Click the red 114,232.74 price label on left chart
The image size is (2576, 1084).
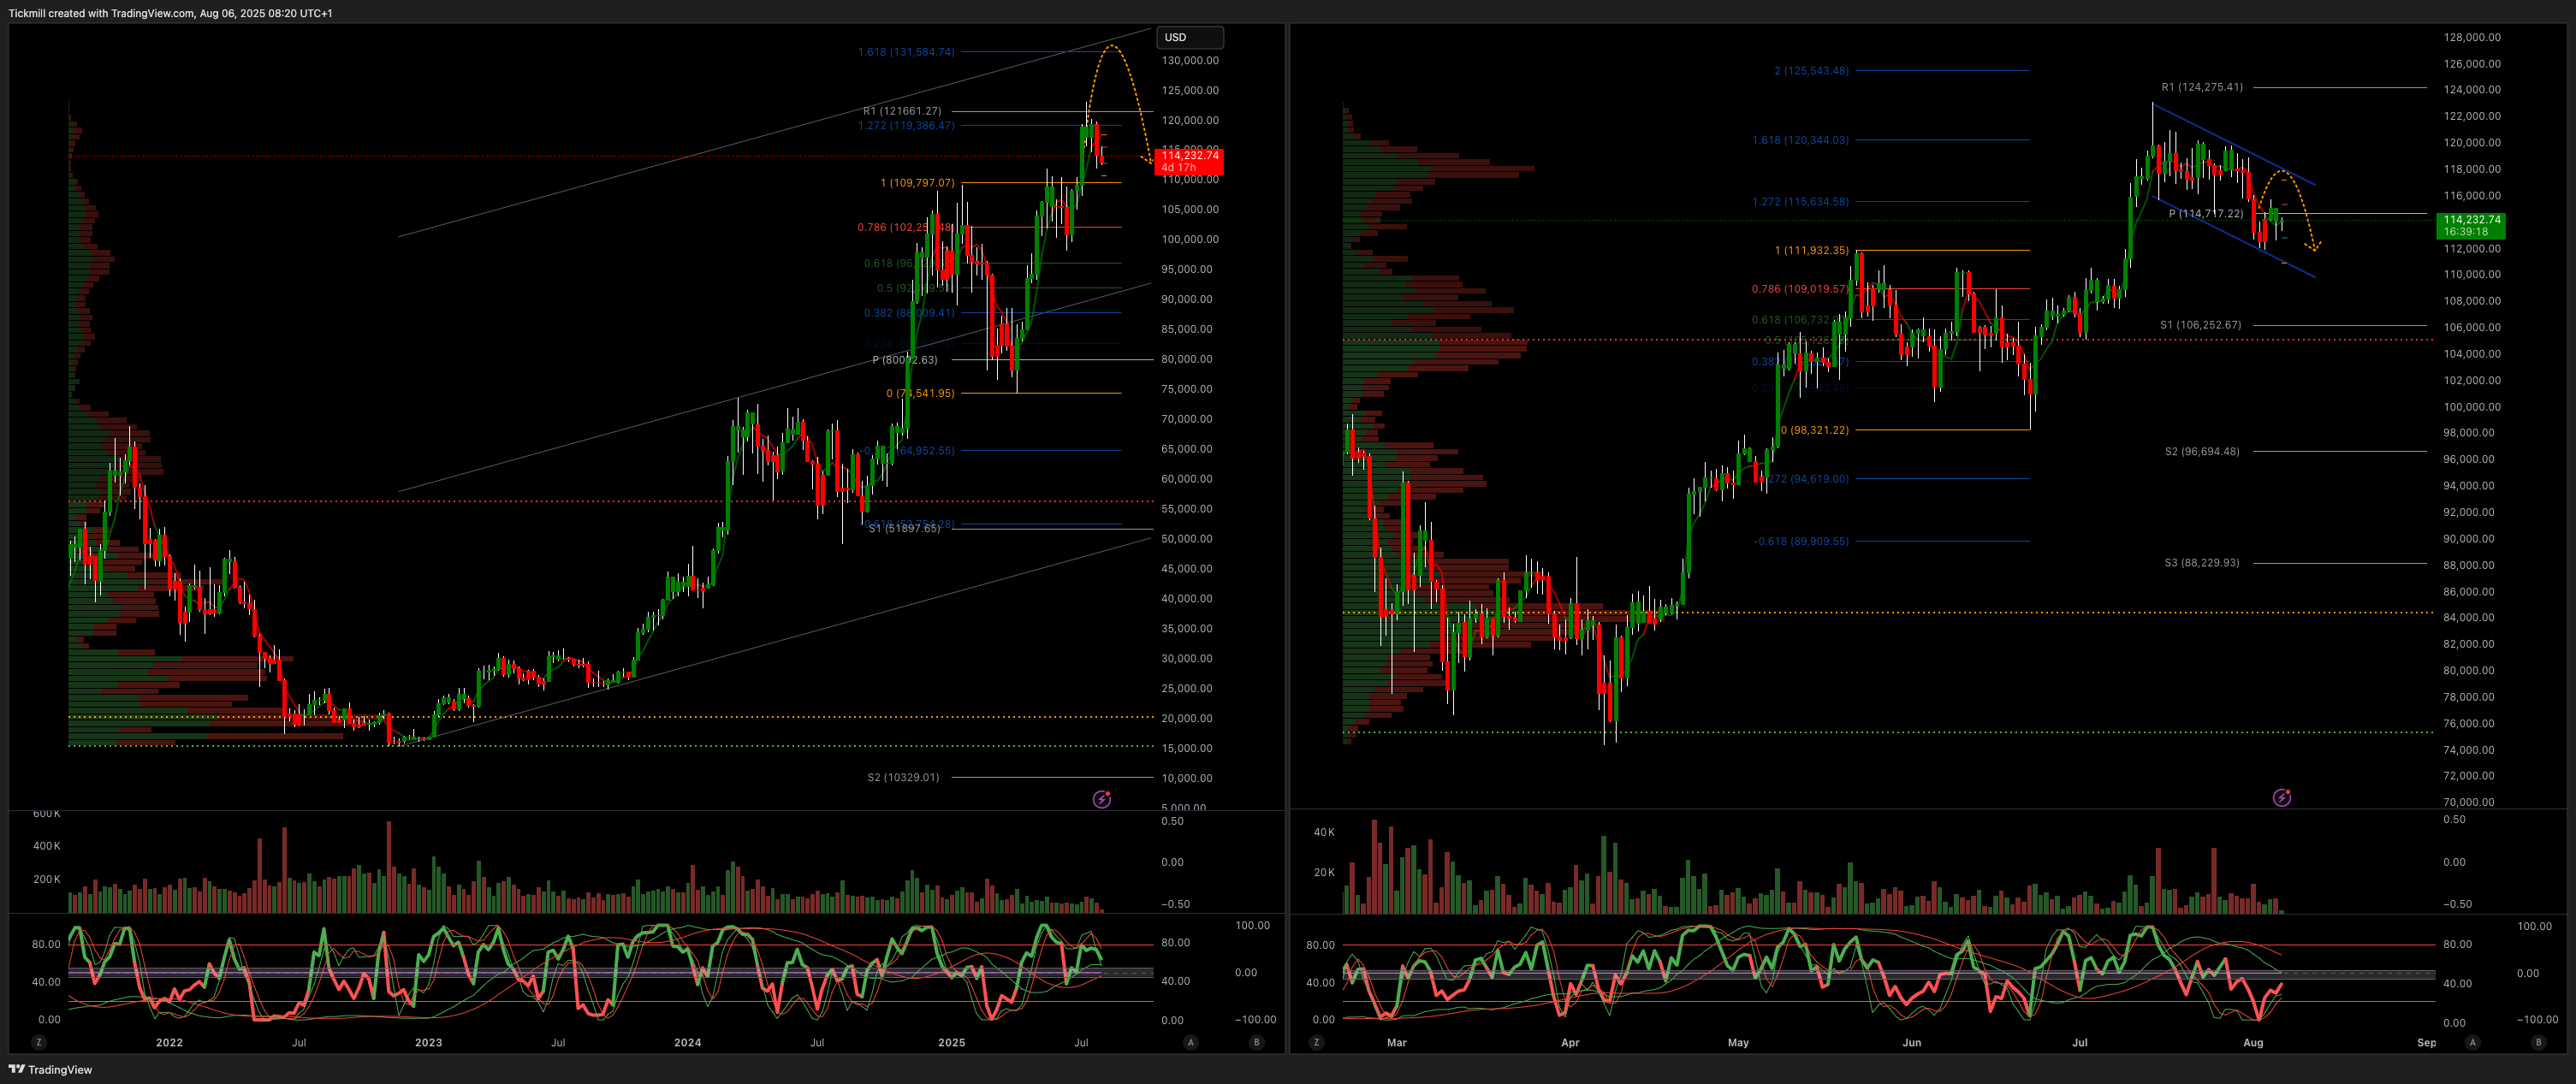[x=1189, y=161]
